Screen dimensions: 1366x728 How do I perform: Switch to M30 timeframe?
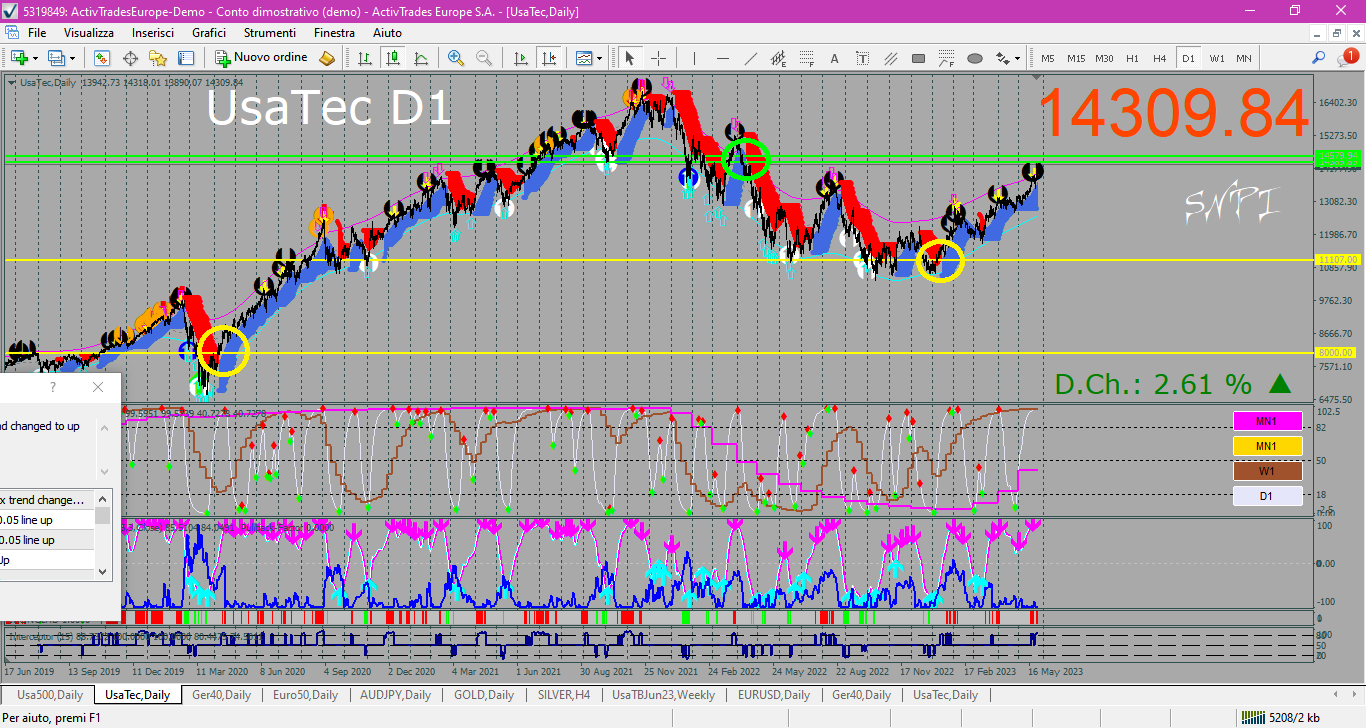click(1104, 58)
